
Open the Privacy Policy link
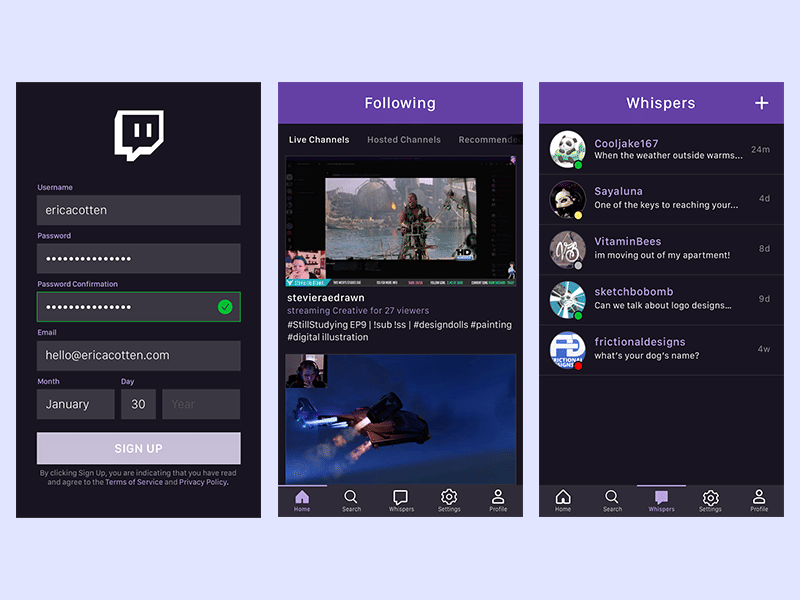click(203, 482)
